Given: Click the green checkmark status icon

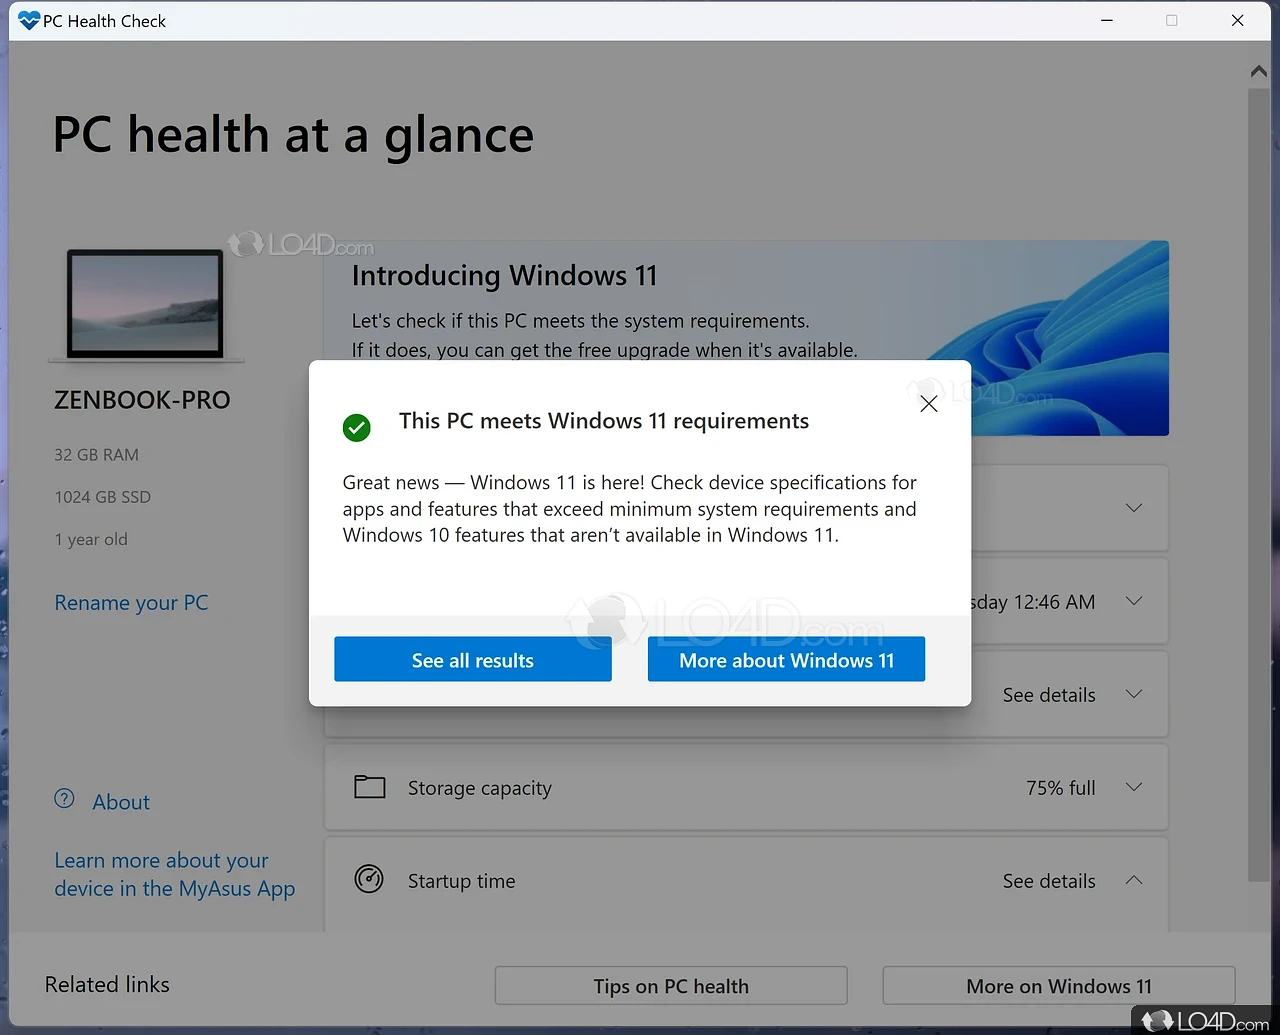Looking at the screenshot, I should pyautogui.click(x=357, y=428).
